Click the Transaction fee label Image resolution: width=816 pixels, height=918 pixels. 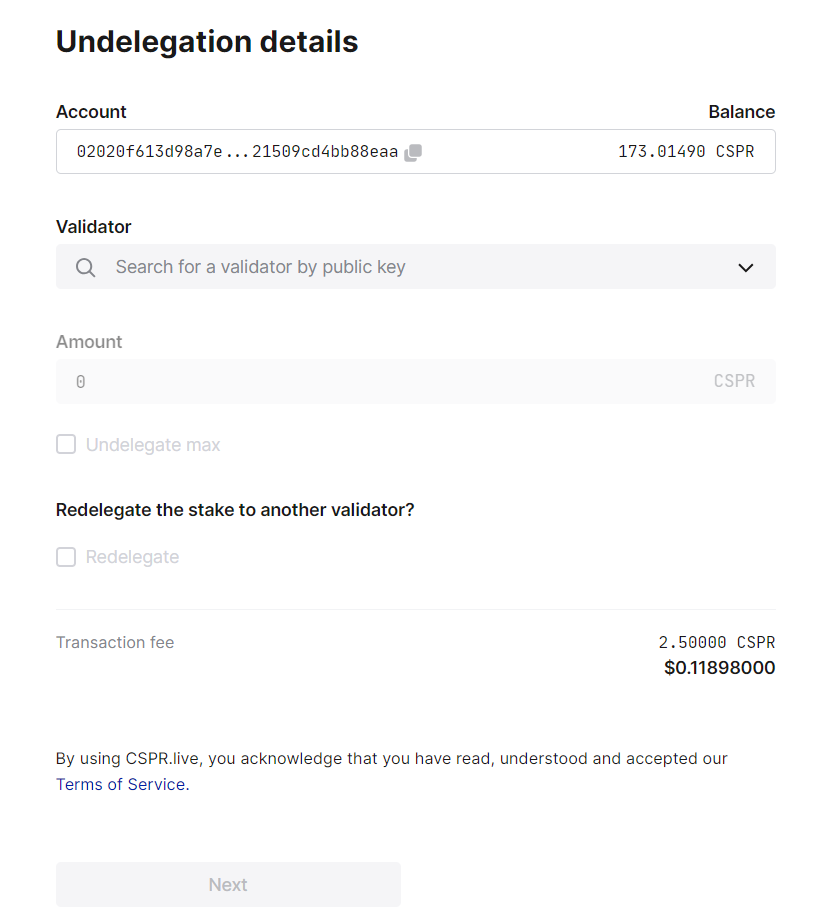click(115, 642)
